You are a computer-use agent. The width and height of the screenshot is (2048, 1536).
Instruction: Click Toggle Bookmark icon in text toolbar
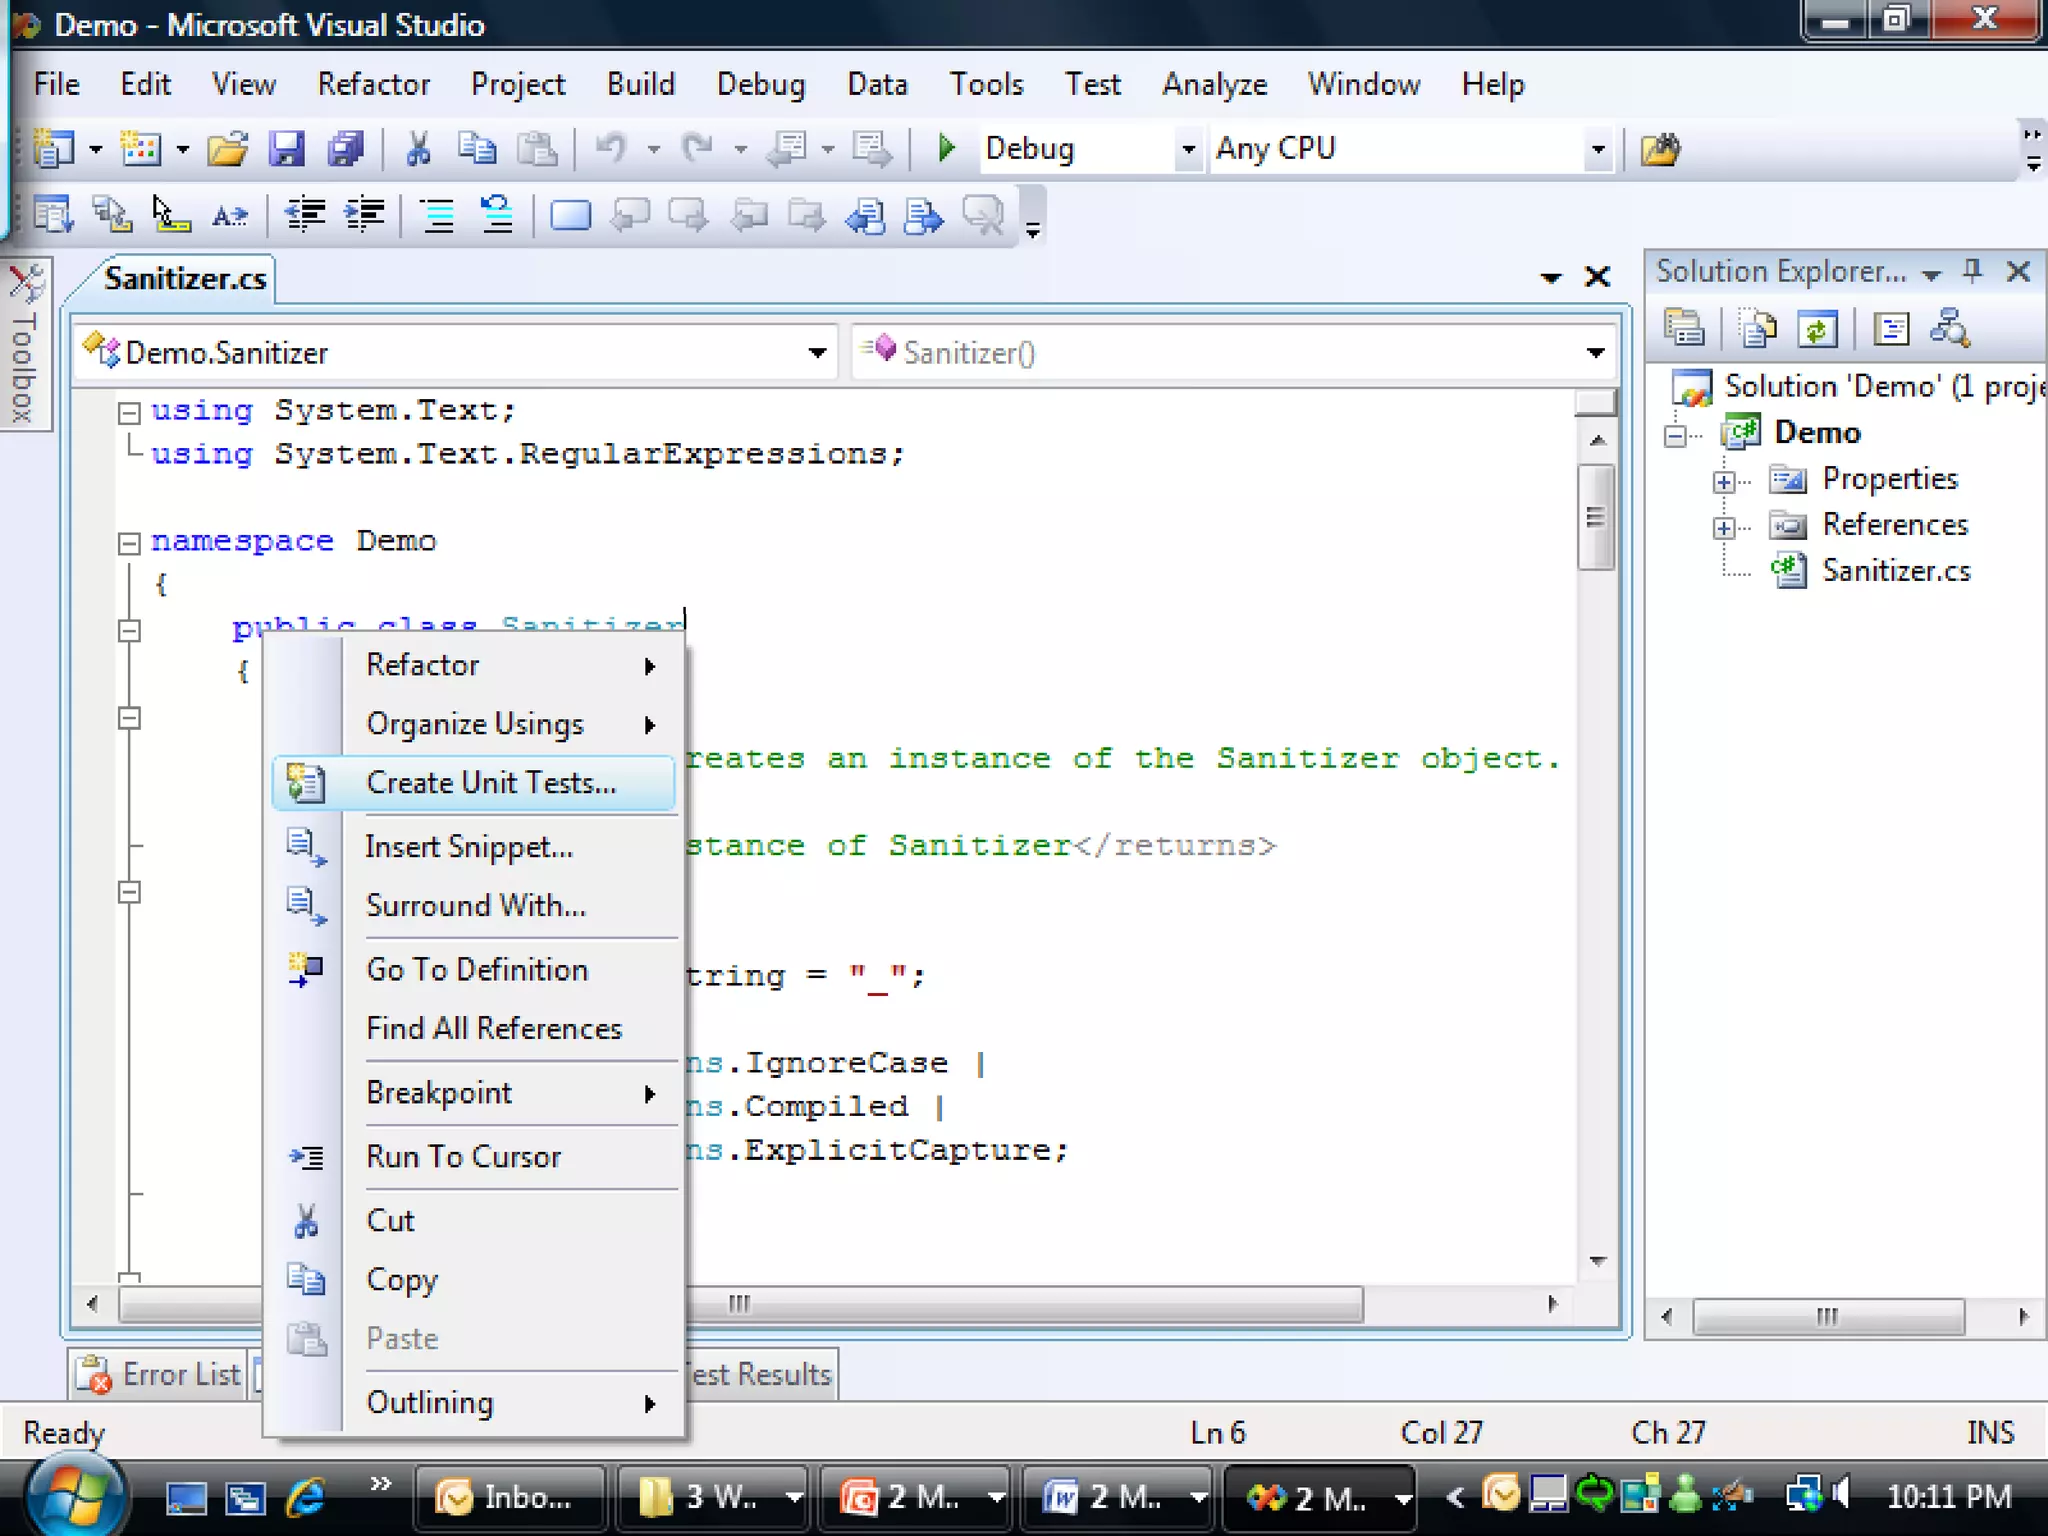[x=570, y=214]
